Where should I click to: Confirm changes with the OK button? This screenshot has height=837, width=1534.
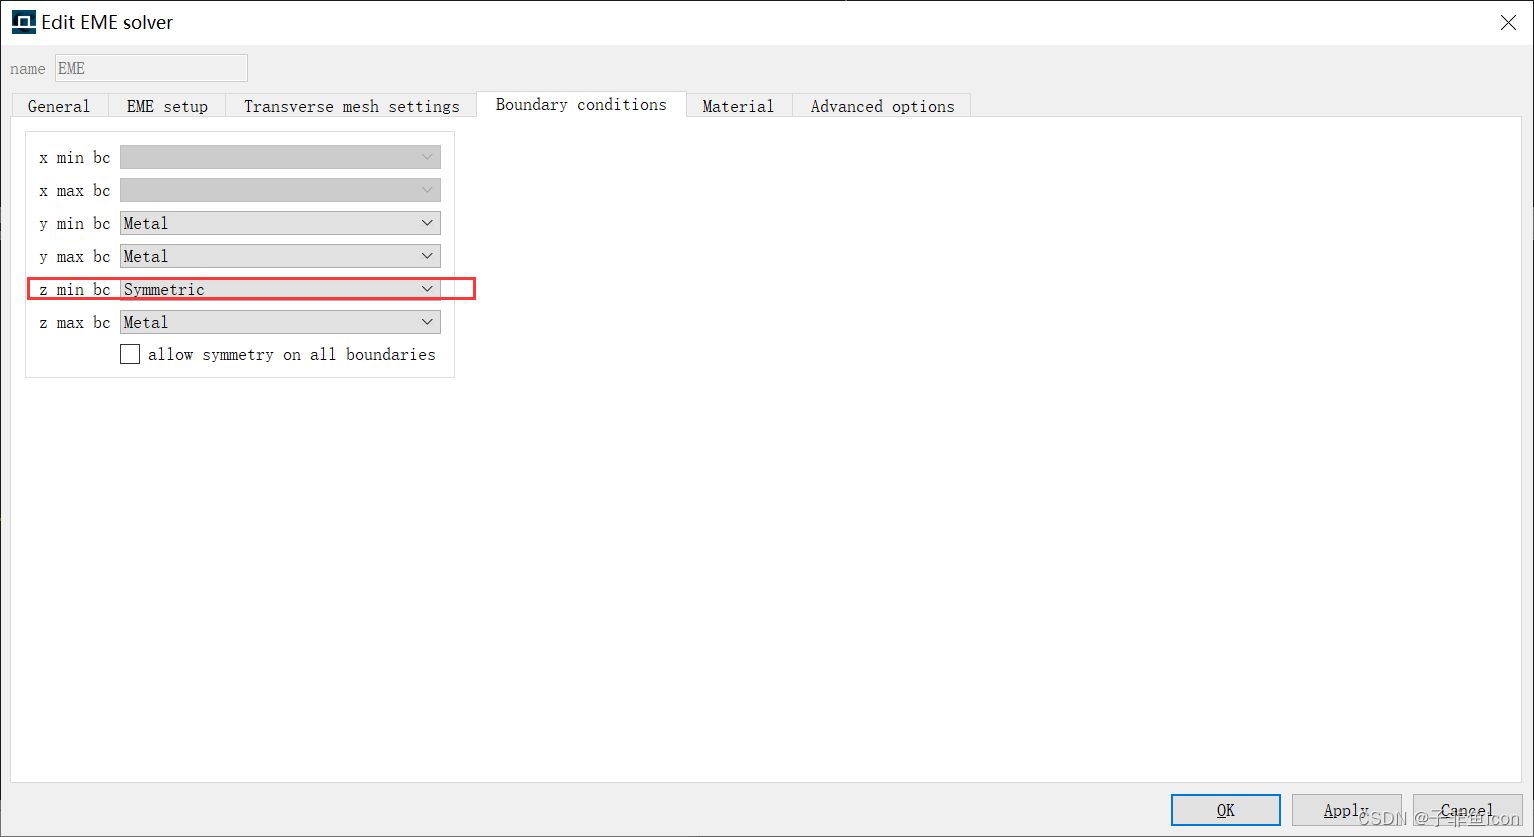(x=1226, y=810)
